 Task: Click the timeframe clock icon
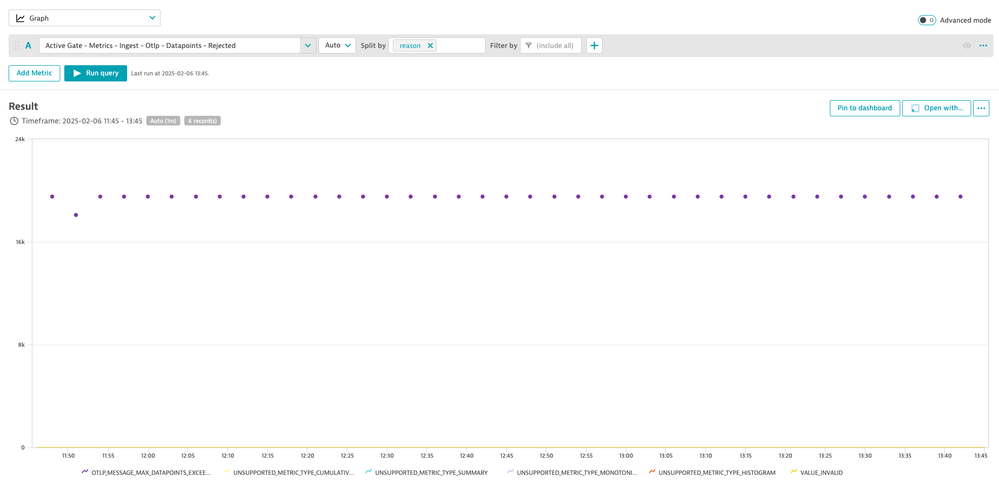(x=14, y=121)
